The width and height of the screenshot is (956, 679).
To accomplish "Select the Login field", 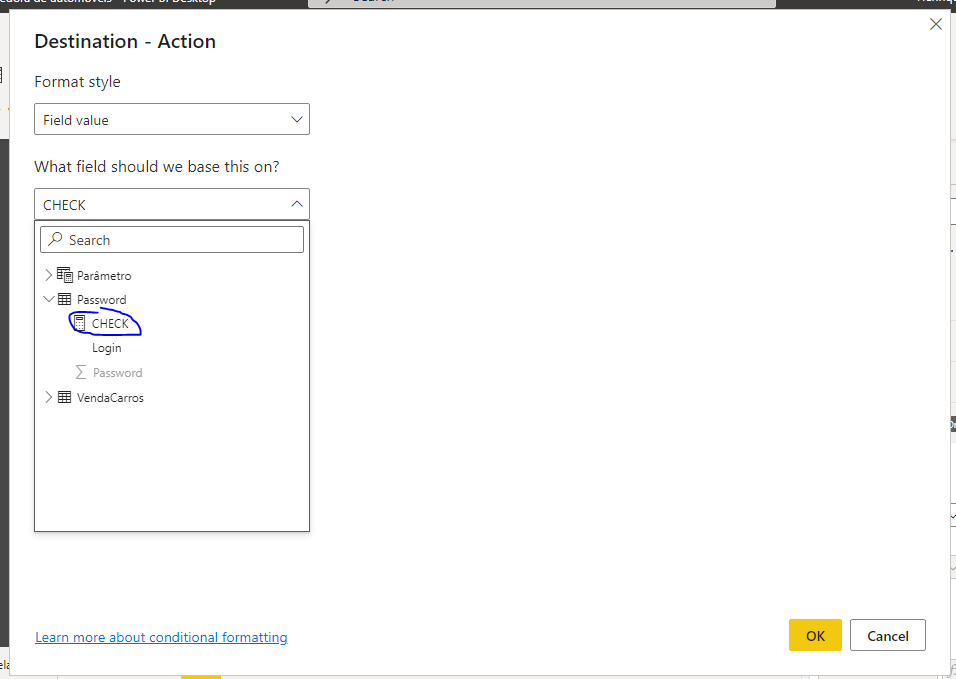I will 107,348.
